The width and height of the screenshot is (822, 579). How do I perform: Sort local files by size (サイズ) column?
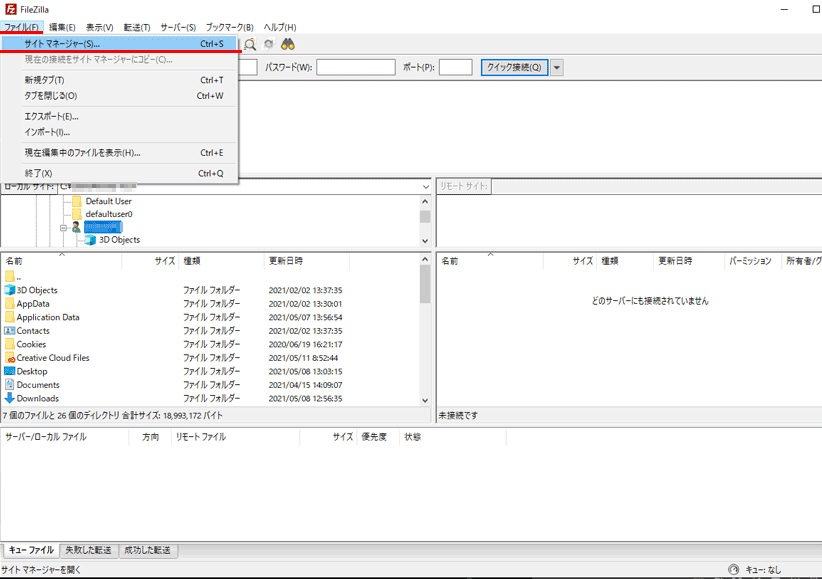pyautogui.click(x=150, y=261)
